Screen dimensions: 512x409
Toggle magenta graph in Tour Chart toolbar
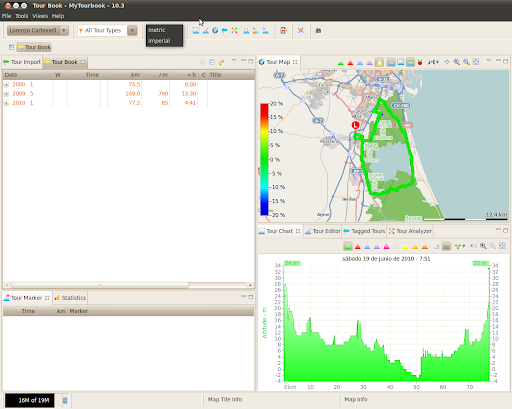point(386,246)
